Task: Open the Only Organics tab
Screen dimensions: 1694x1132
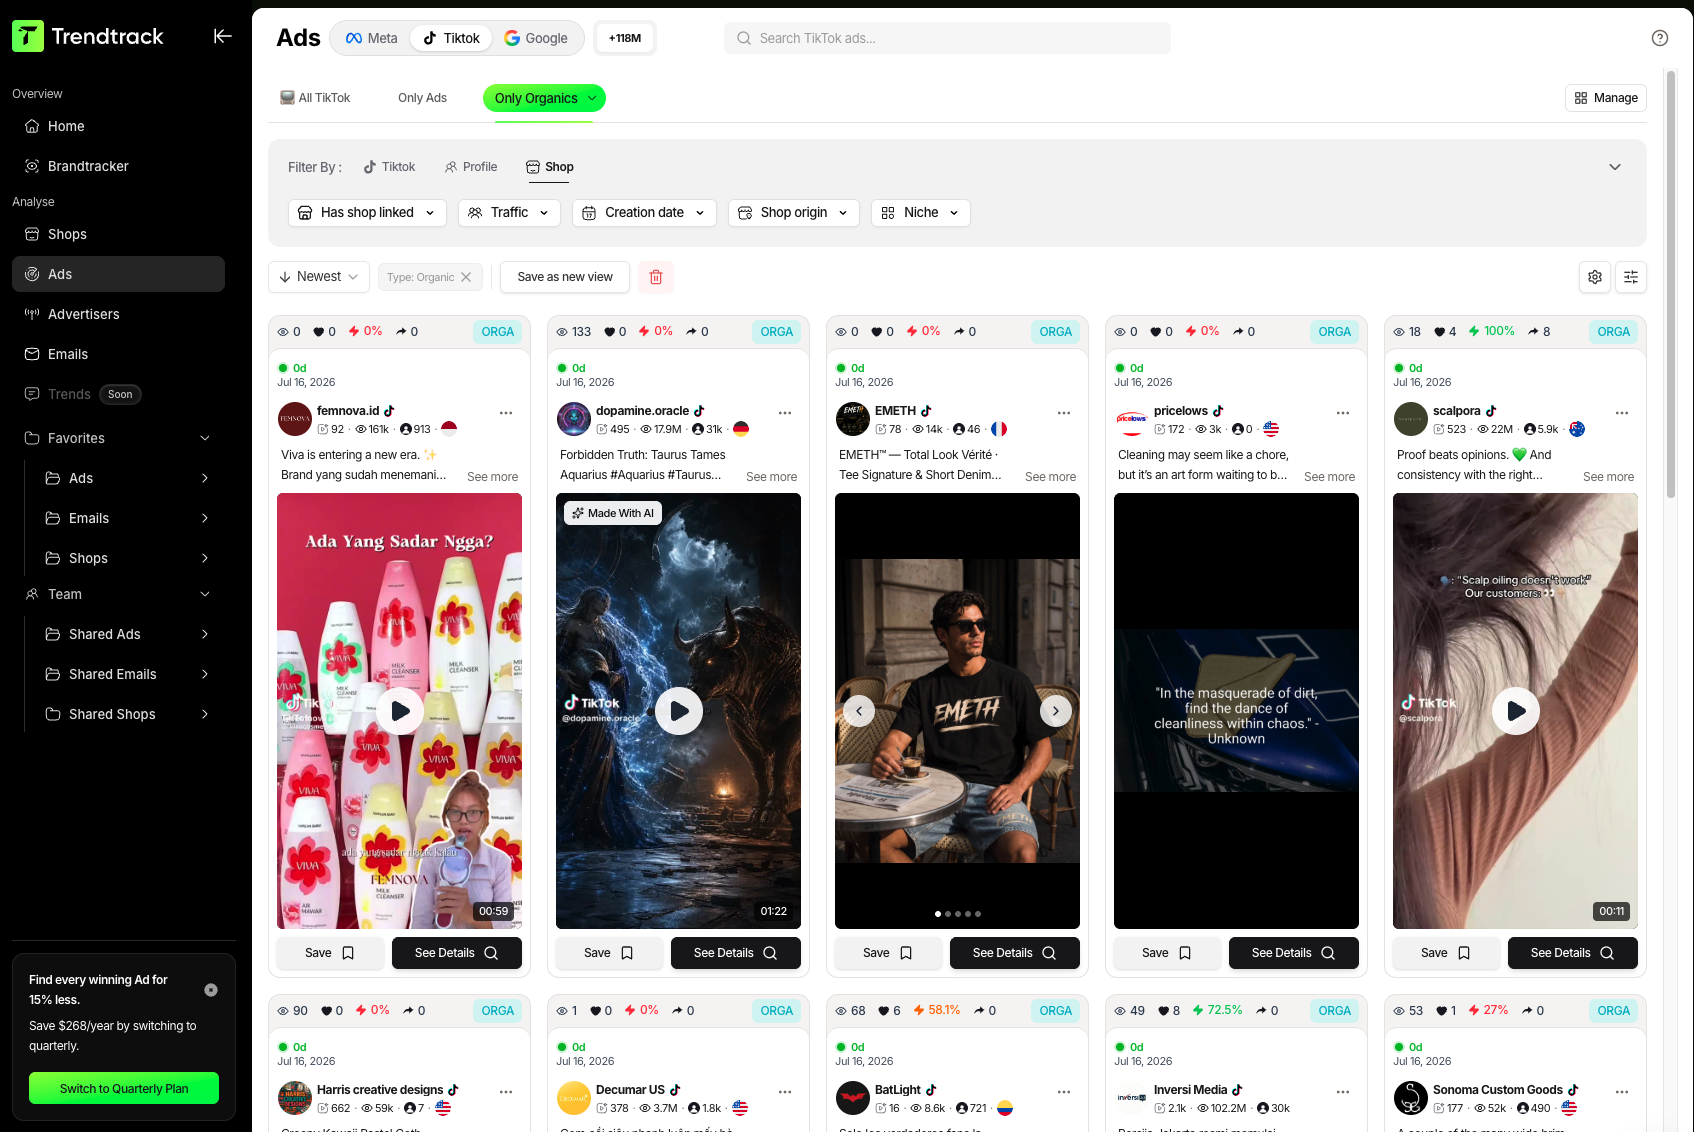Action: coord(544,98)
